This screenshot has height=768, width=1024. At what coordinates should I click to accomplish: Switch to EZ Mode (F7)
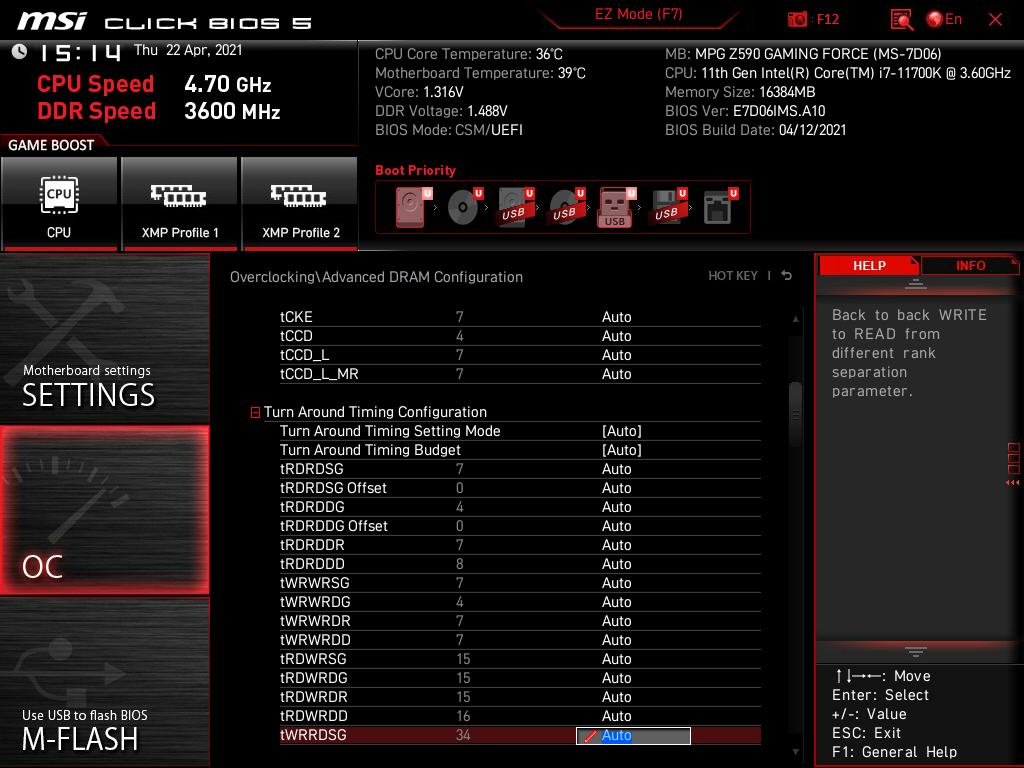(x=638, y=14)
